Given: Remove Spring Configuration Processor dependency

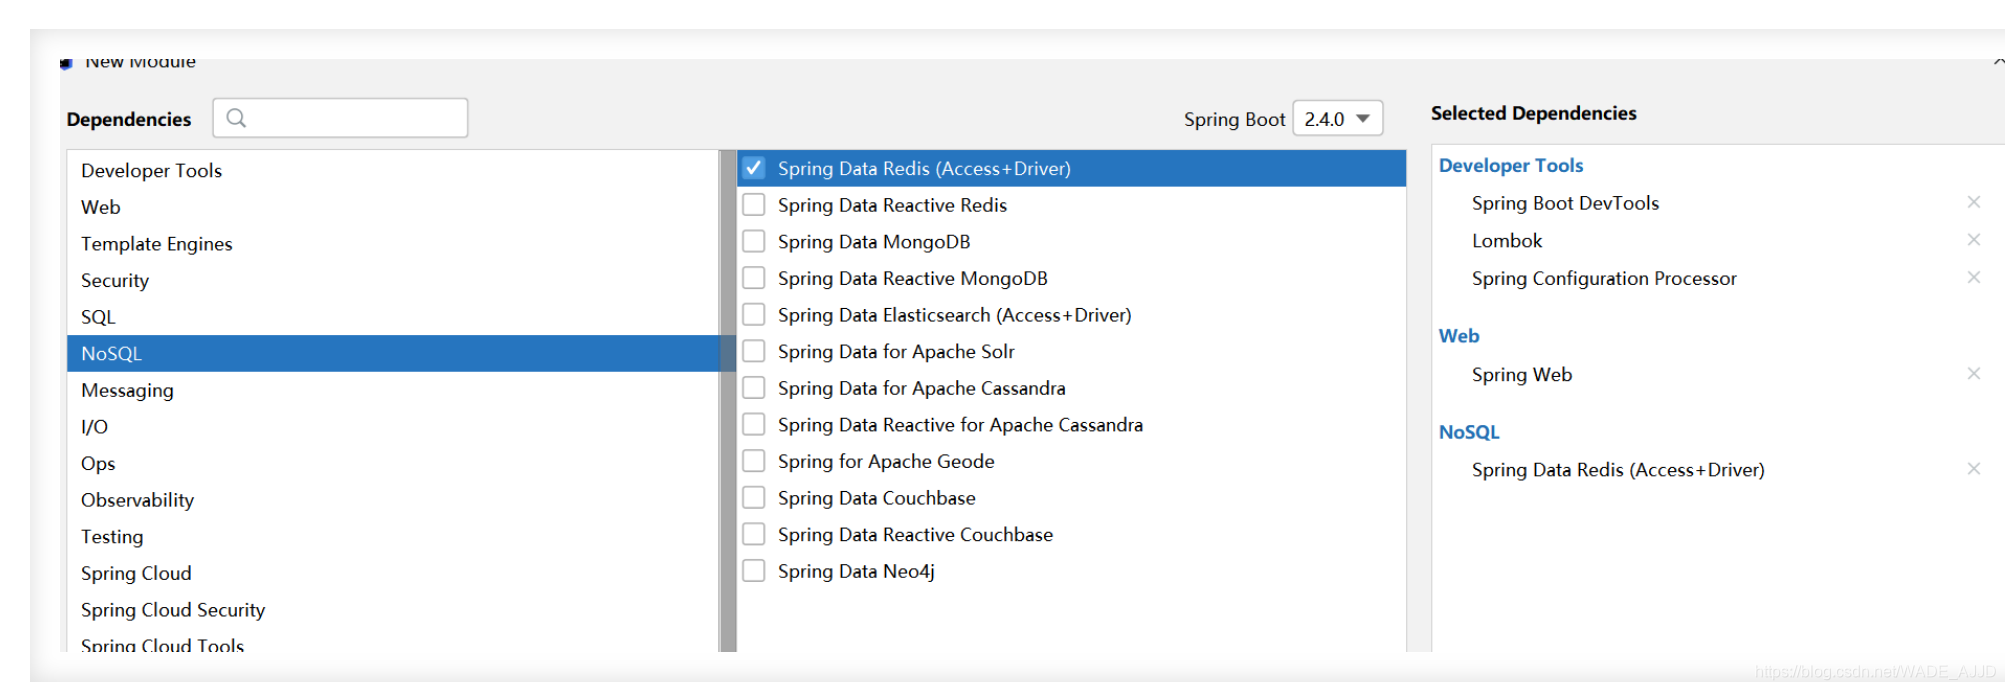Looking at the screenshot, I should tap(1973, 278).
